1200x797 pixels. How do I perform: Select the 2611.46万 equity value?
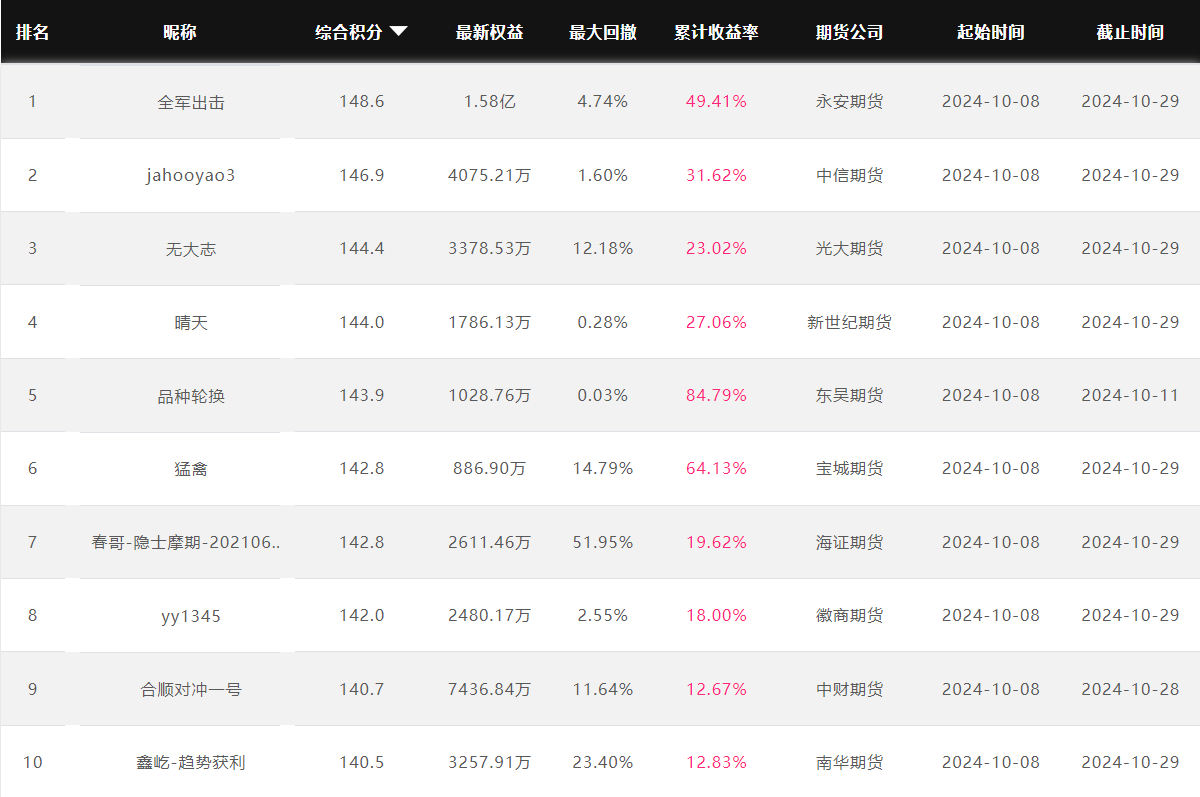pyautogui.click(x=490, y=542)
